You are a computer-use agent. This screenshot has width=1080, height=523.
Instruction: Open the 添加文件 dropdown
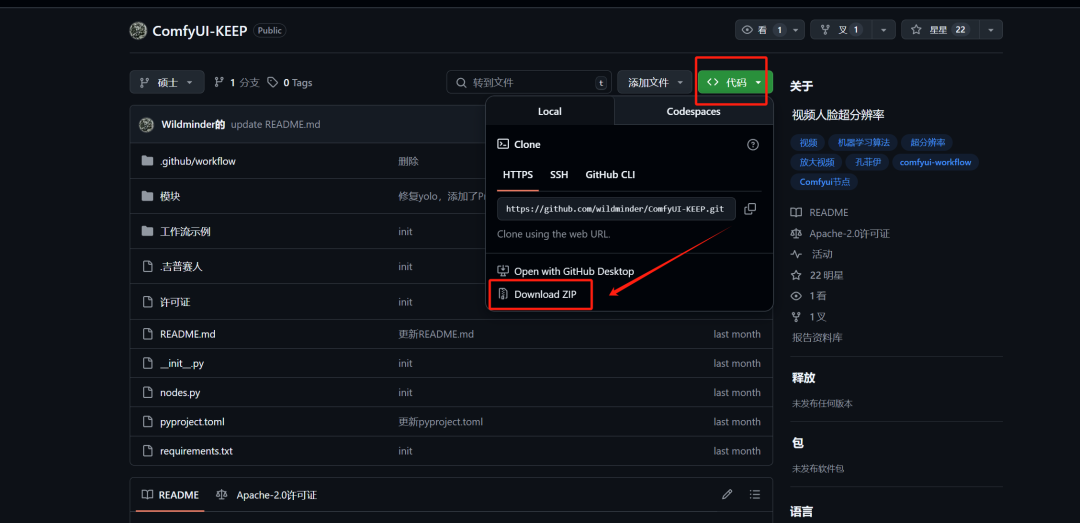[x=654, y=82]
